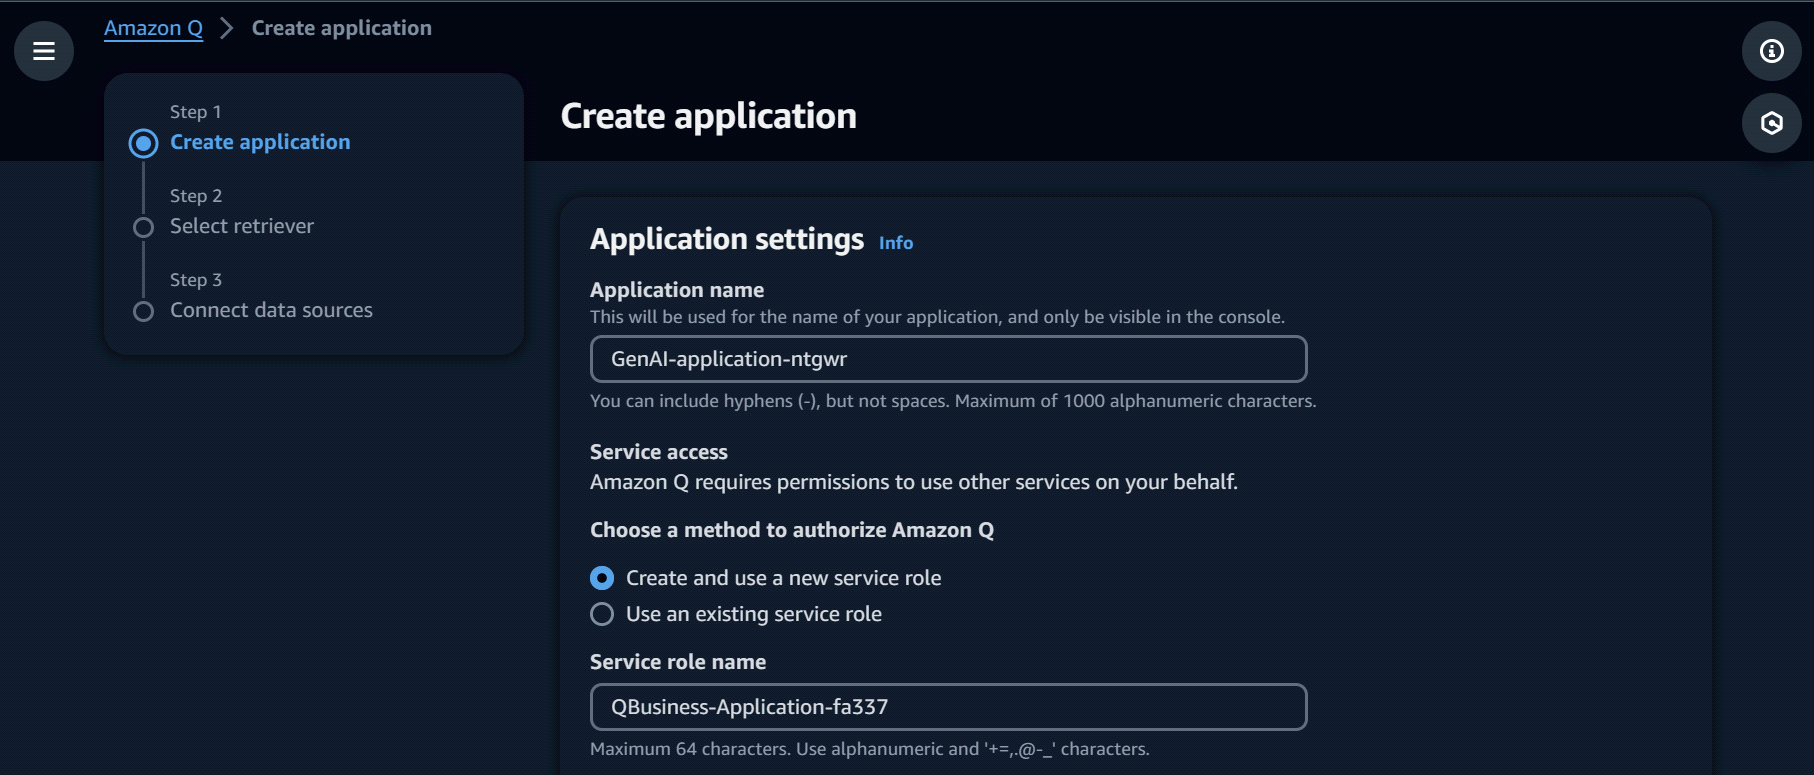Focus the Application name input field
Viewport: 1814px width, 775px height.
point(948,359)
